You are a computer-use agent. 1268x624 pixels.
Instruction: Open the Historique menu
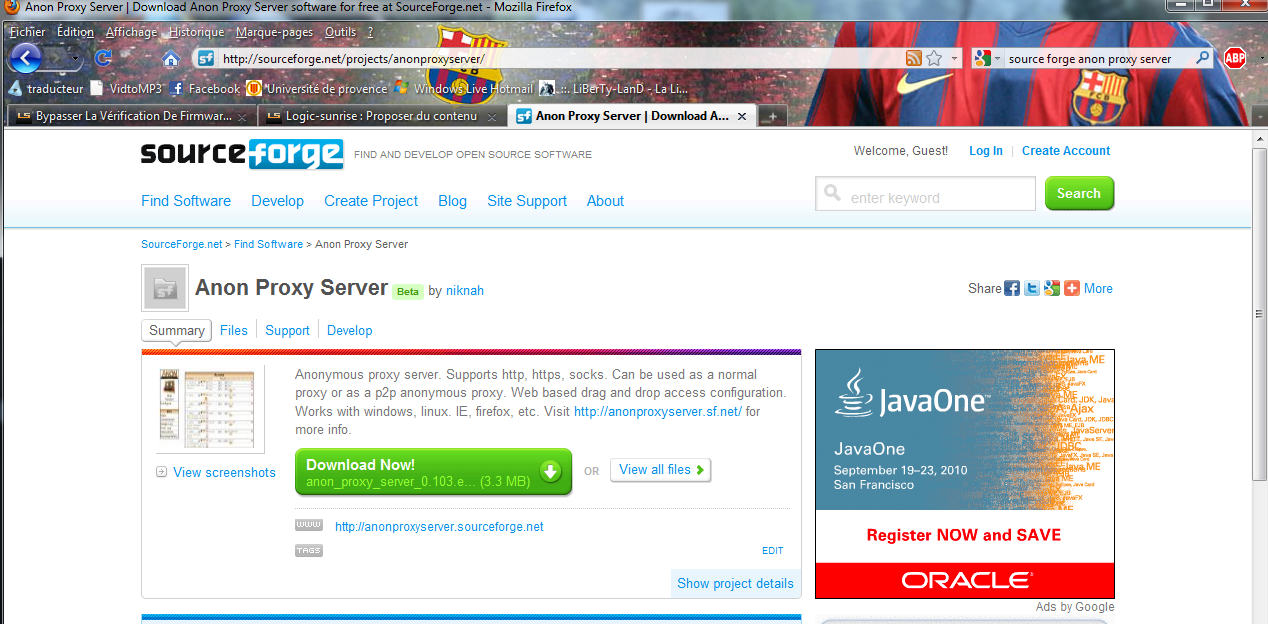196,32
